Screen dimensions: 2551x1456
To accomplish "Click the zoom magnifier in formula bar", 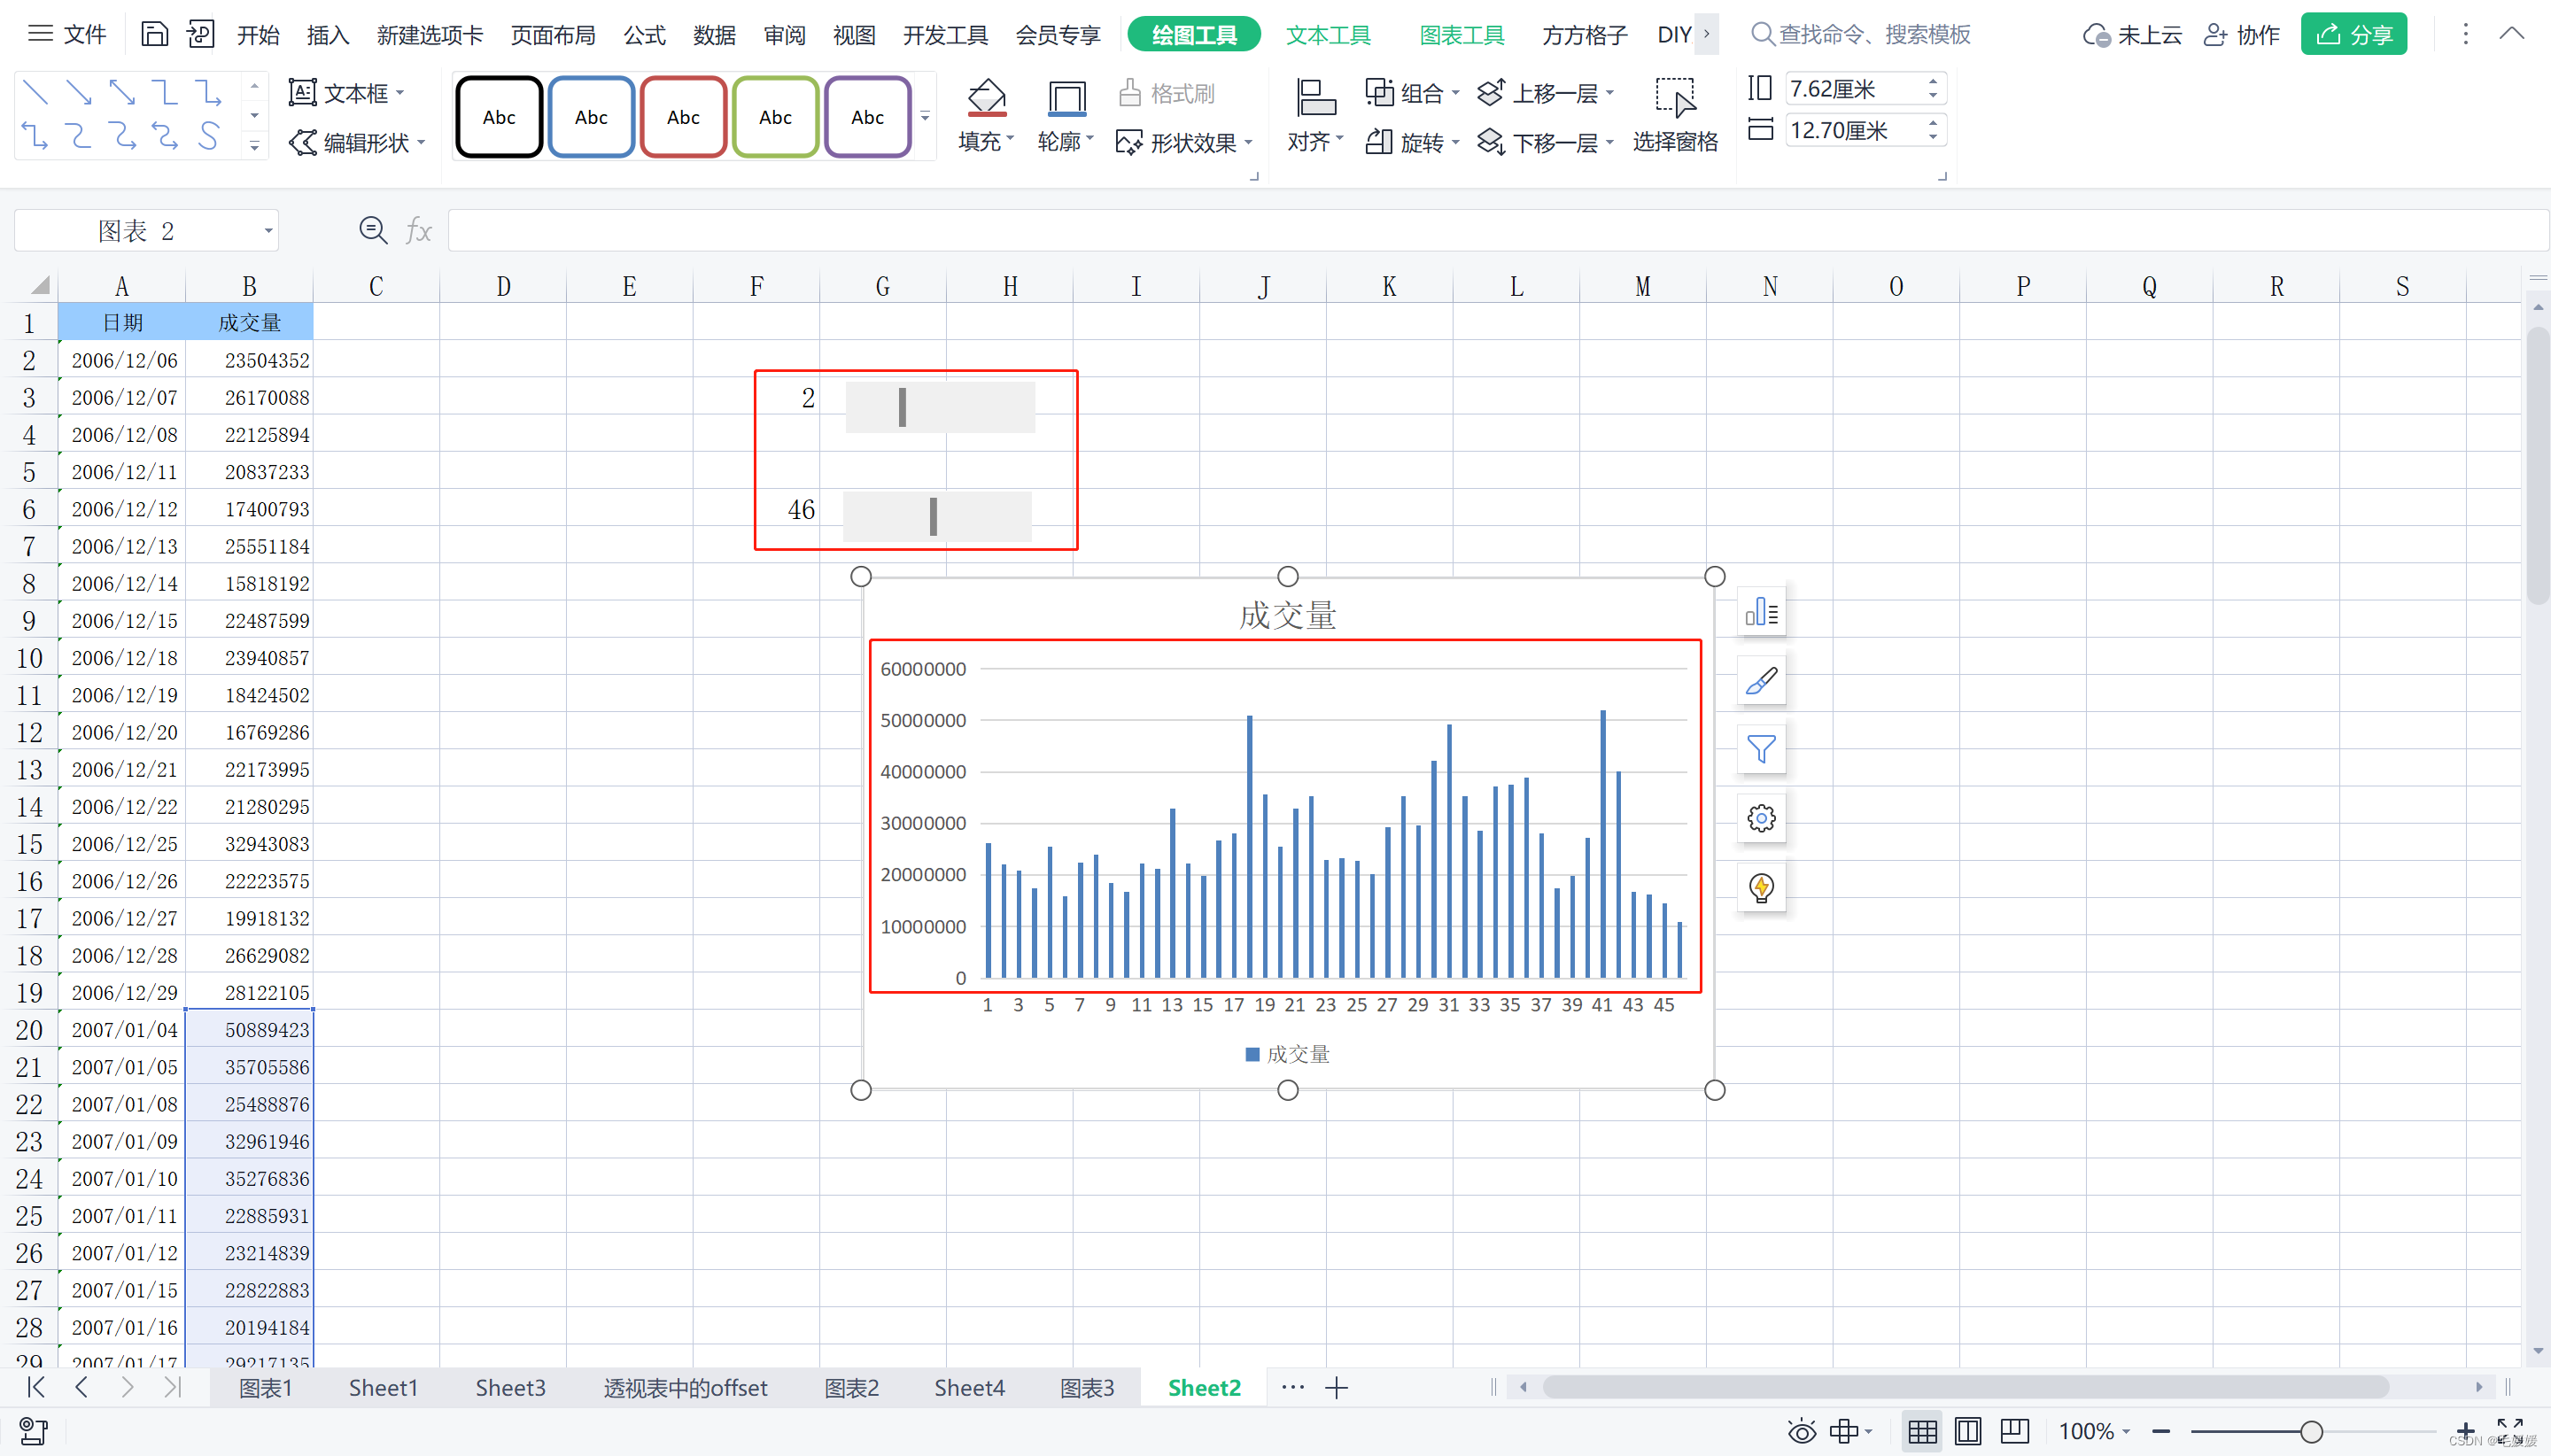I will pos(373,231).
